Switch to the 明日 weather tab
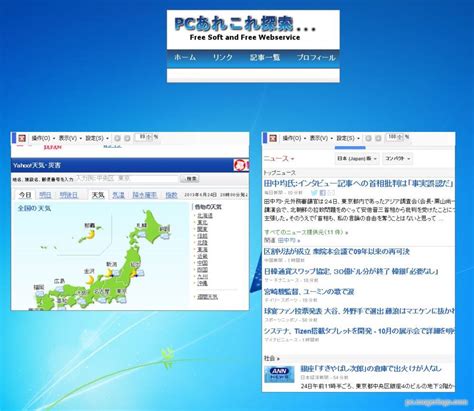Viewport: 474px width, 411px height. 45,195
